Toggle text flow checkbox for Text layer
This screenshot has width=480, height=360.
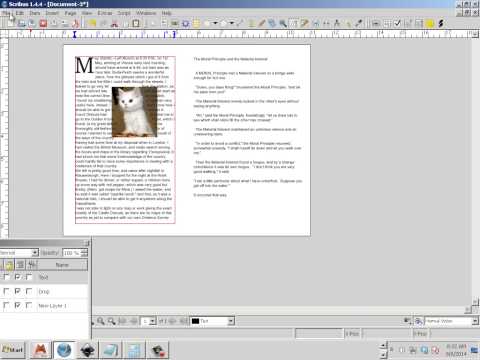18,277
